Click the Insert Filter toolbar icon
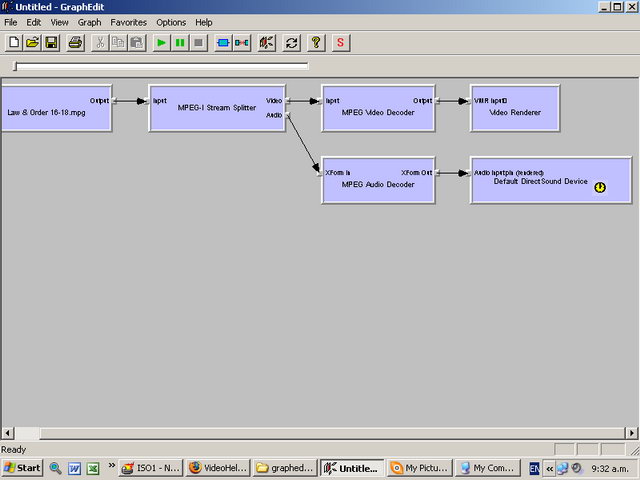The height and width of the screenshot is (480, 640). click(x=223, y=42)
